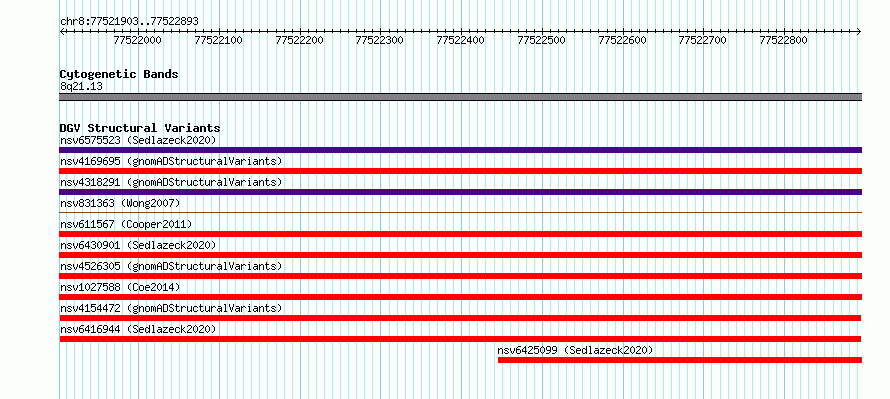Viewport: 890px width, 399px height.
Task: Select the short red bar for nsv6425099
Action: pyautogui.click(x=680, y=360)
